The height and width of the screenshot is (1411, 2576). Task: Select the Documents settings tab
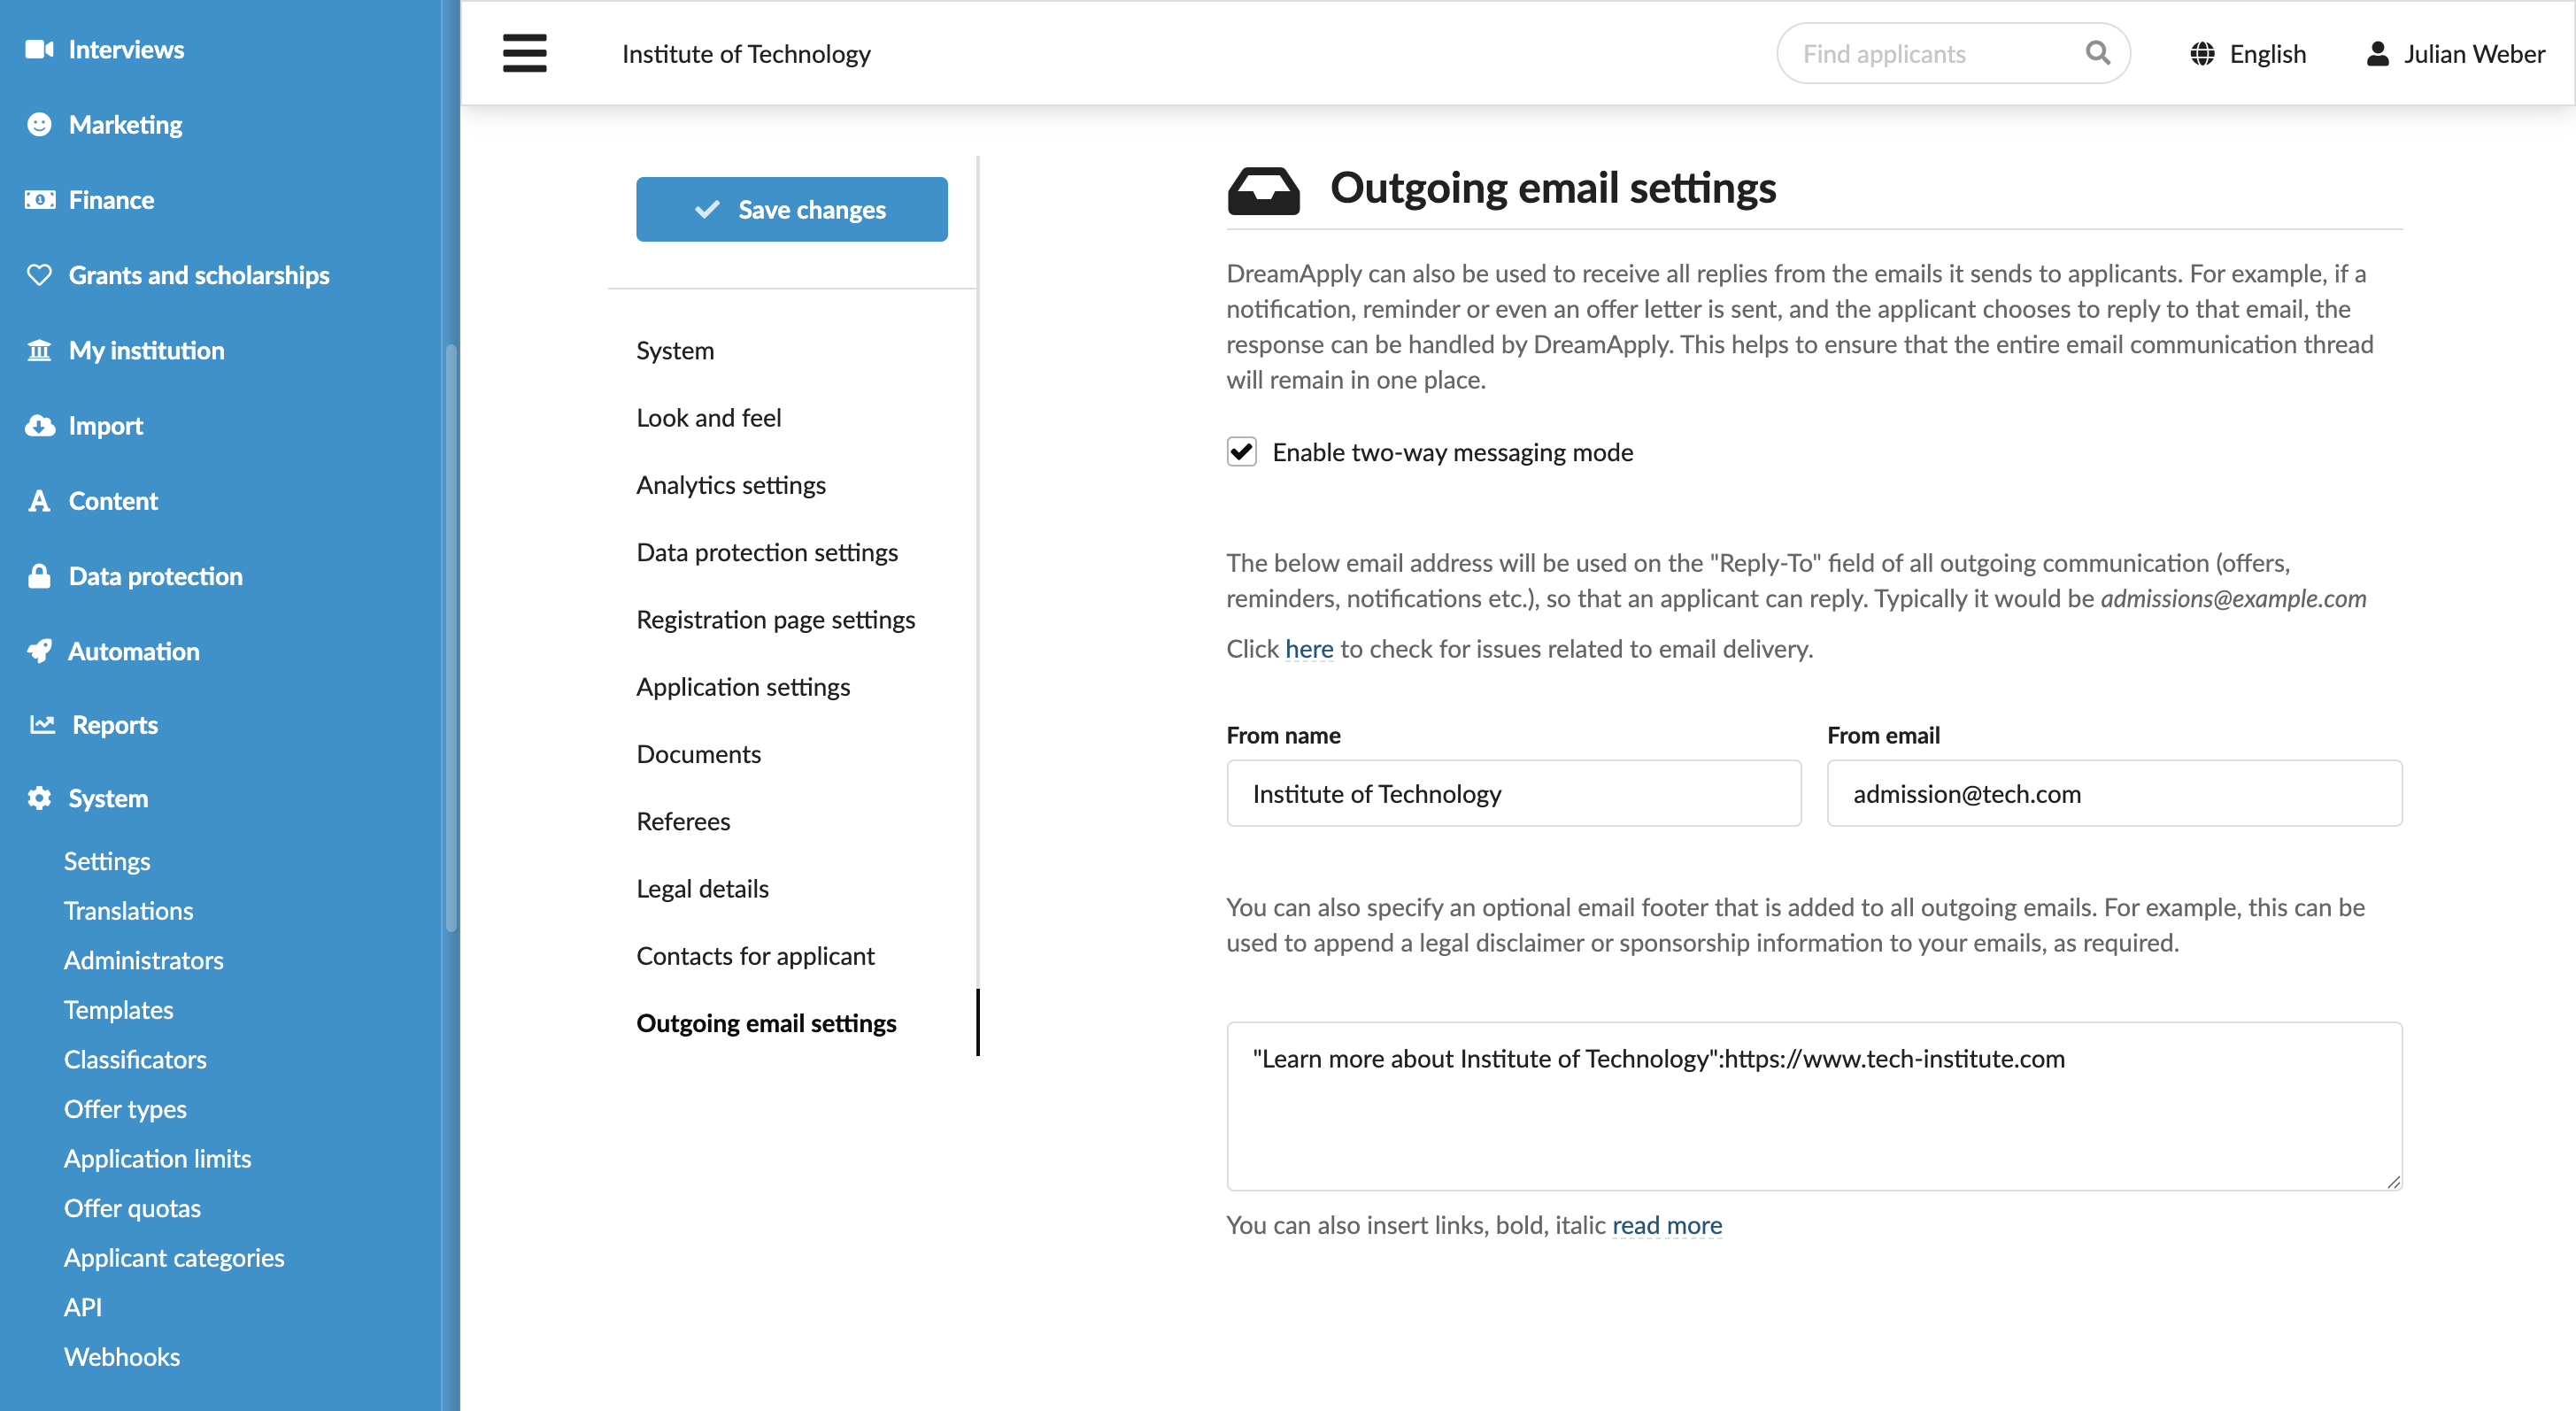(698, 754)
